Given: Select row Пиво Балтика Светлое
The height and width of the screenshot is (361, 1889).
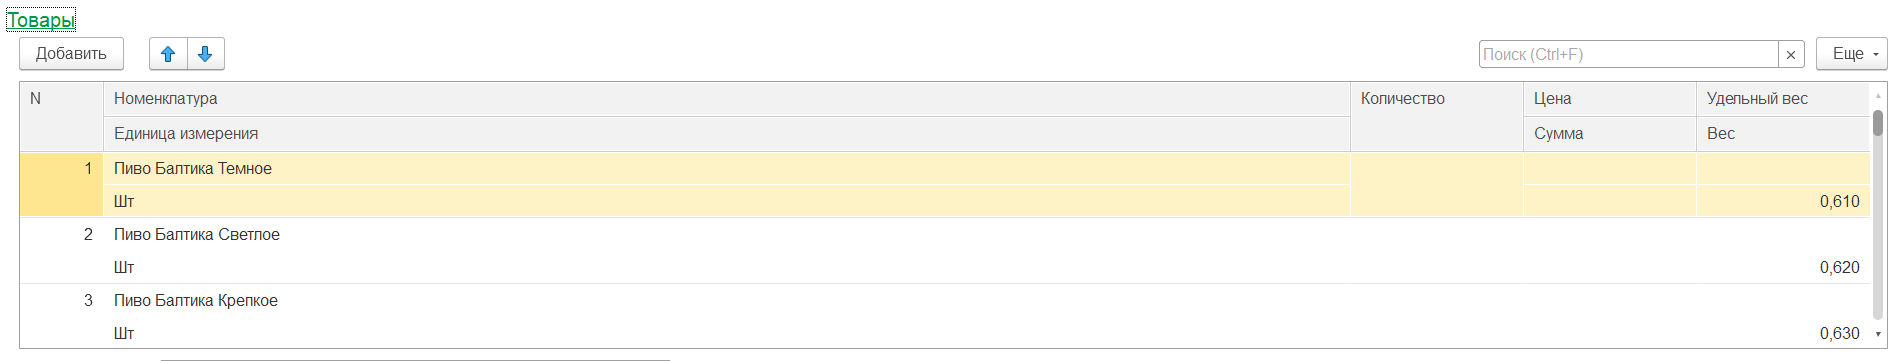Looking at the screenshot, I should point(944,251).
